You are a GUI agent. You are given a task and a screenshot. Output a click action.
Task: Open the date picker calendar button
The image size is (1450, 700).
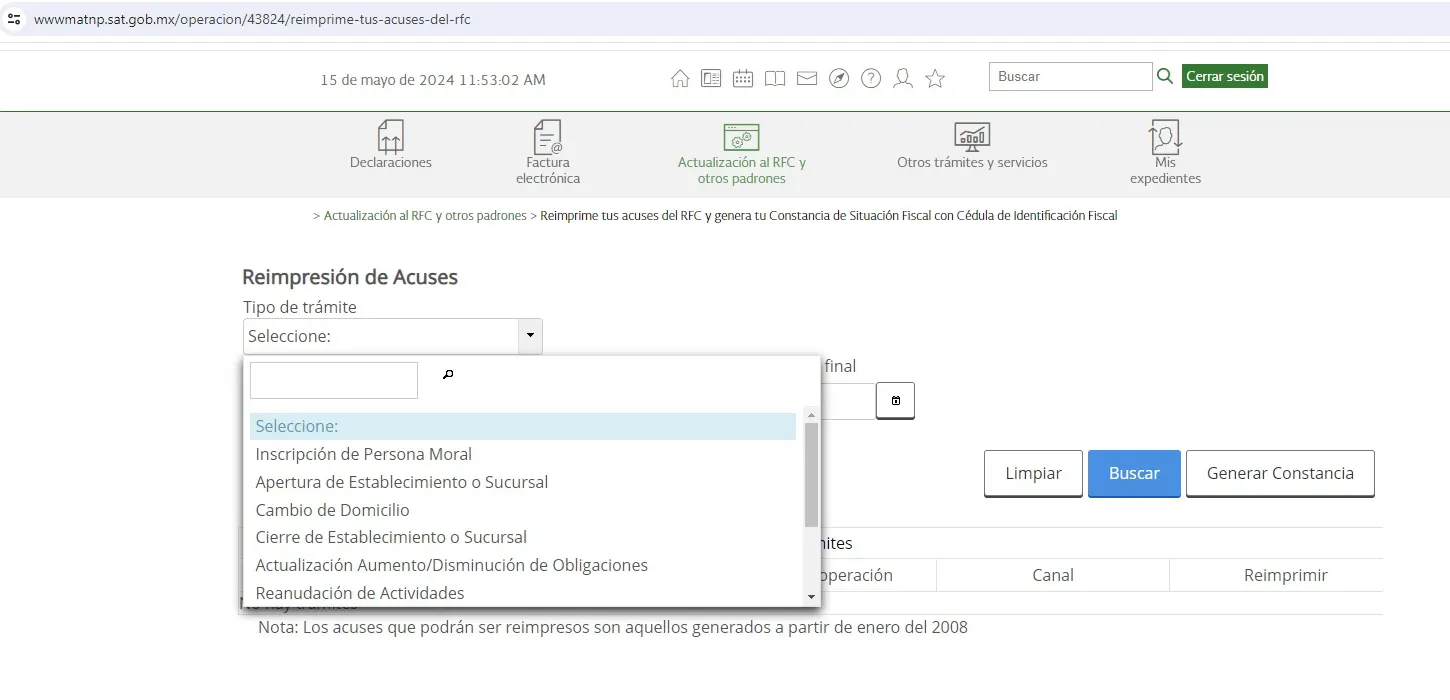point(895,401)
